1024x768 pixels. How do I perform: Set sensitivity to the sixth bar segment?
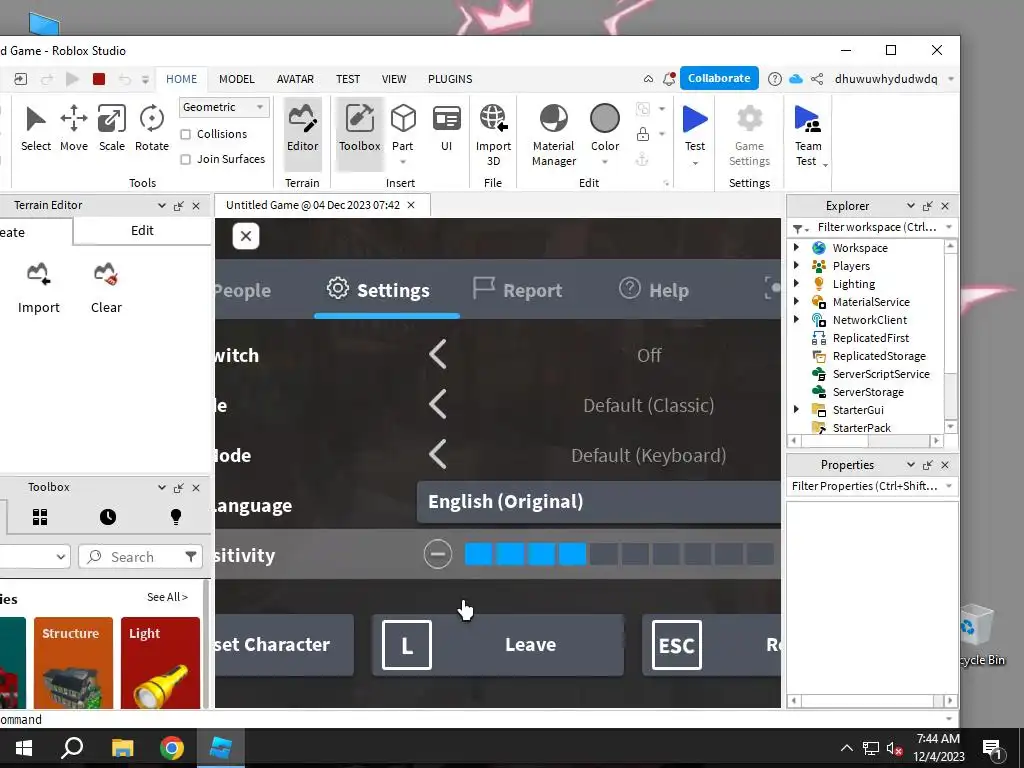(x=635, y=554)
